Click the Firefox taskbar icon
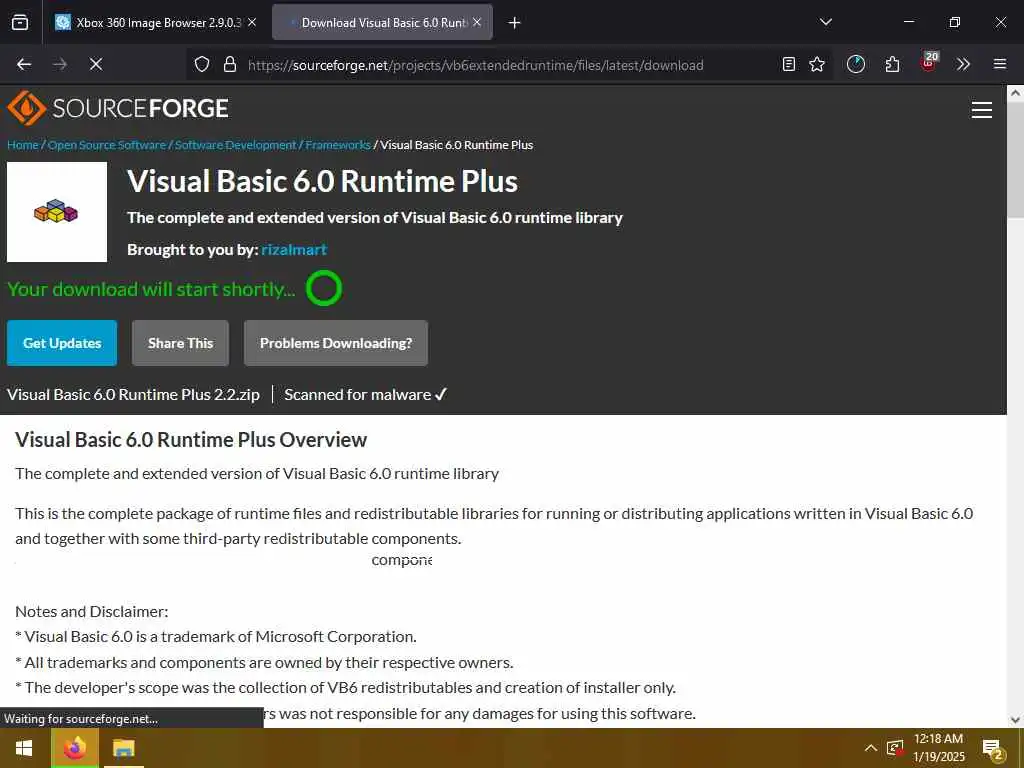The image size is (1024, 768). [x=75, y=748]
